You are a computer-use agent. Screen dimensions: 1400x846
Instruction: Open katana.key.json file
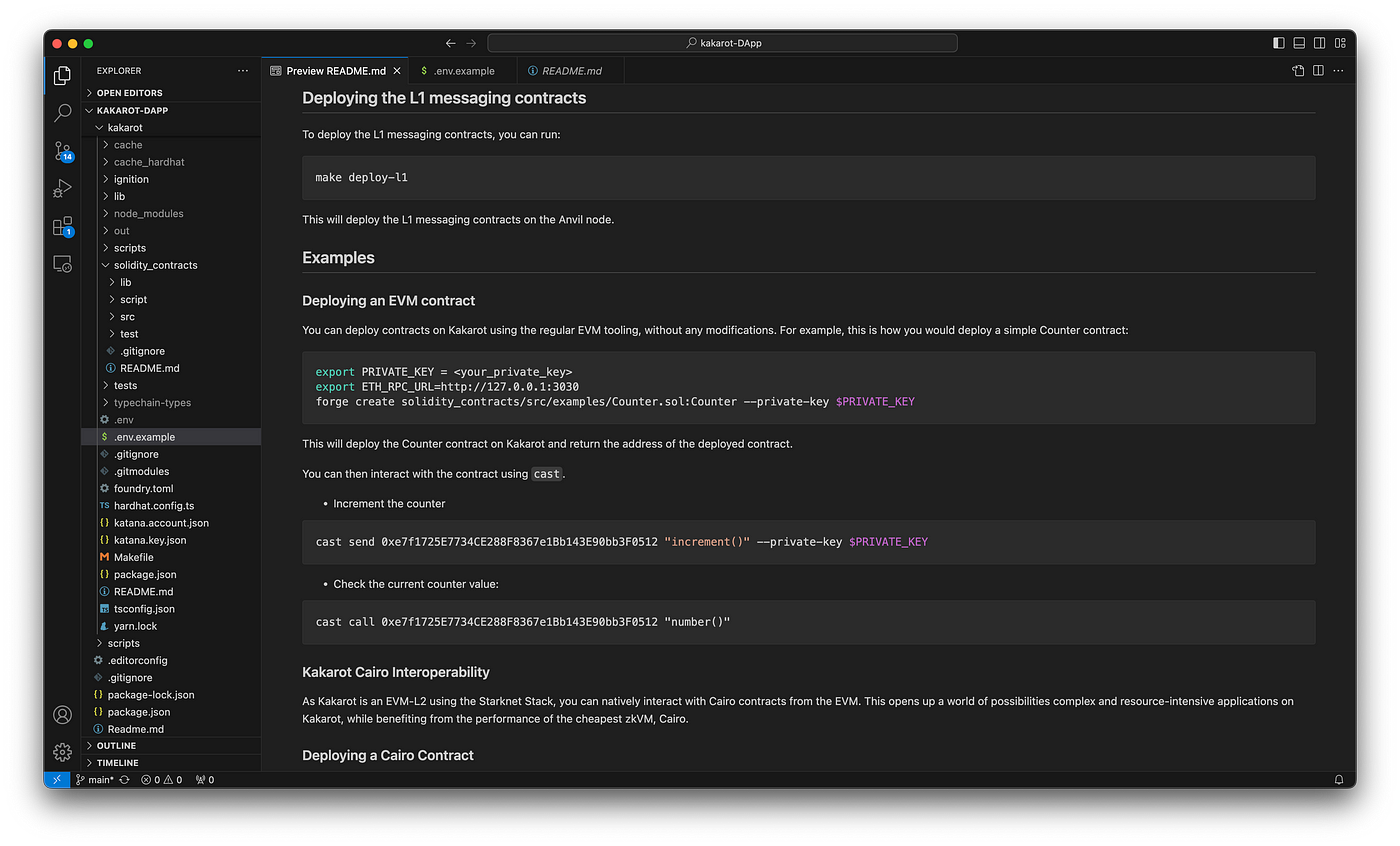171,540
